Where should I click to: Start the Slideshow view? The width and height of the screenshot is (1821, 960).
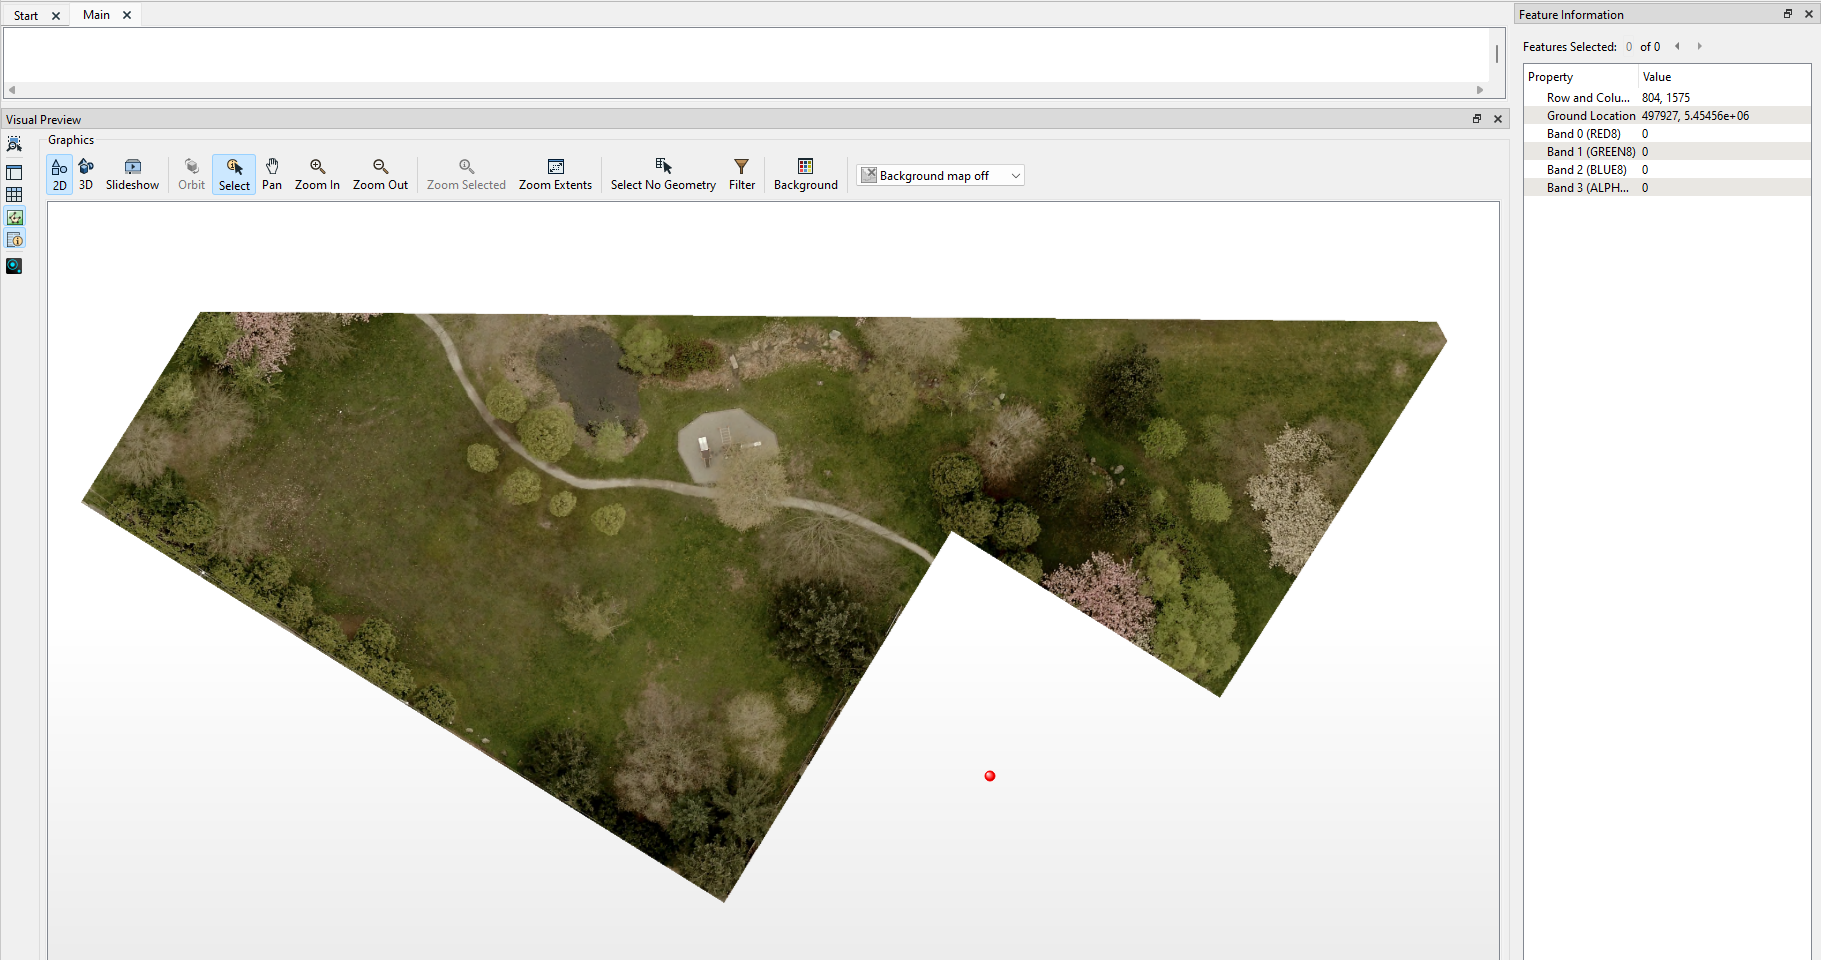pyautogui.click(x=132, y=174)
